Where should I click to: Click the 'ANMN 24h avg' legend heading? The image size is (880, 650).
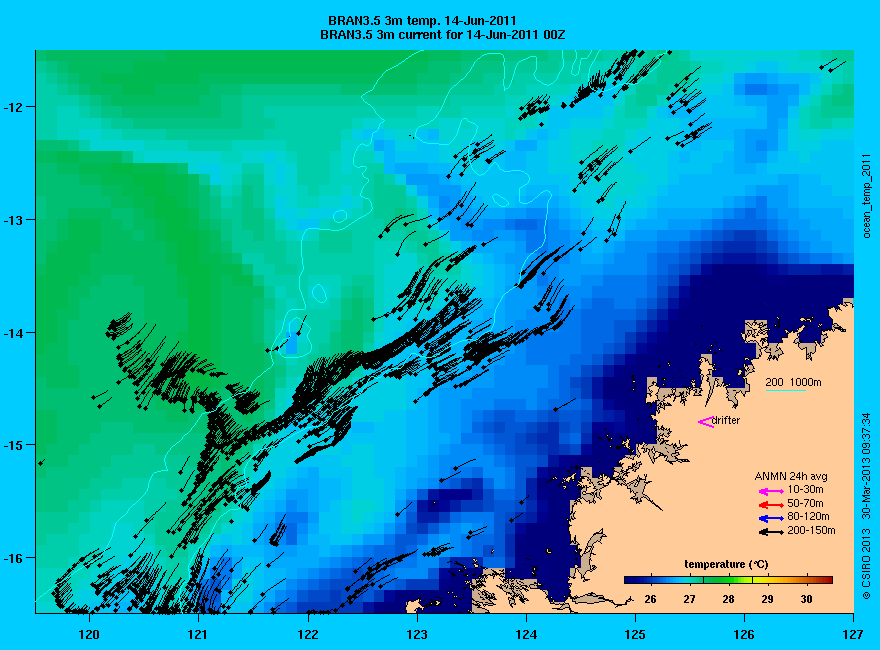pyautogui.click(x=791, y=477)
